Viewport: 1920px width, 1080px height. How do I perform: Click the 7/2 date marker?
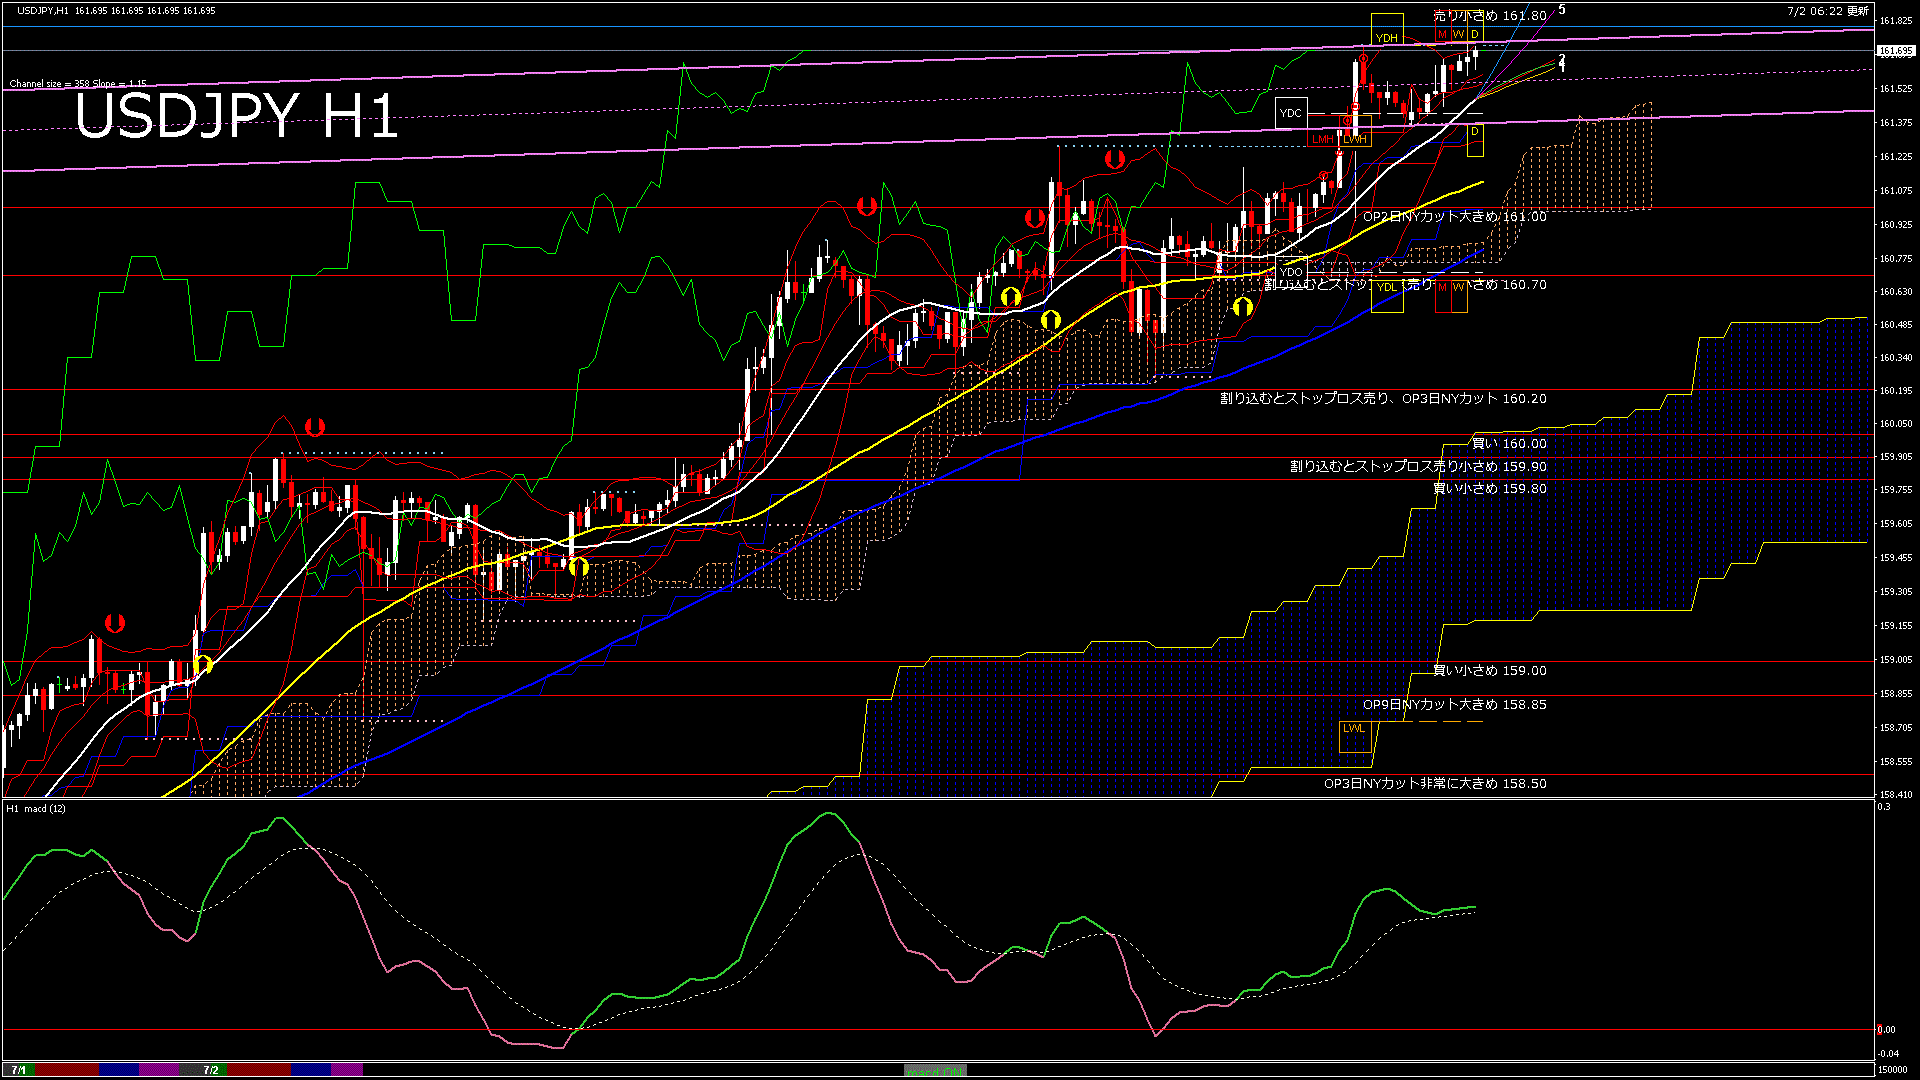click(211, 1070)
